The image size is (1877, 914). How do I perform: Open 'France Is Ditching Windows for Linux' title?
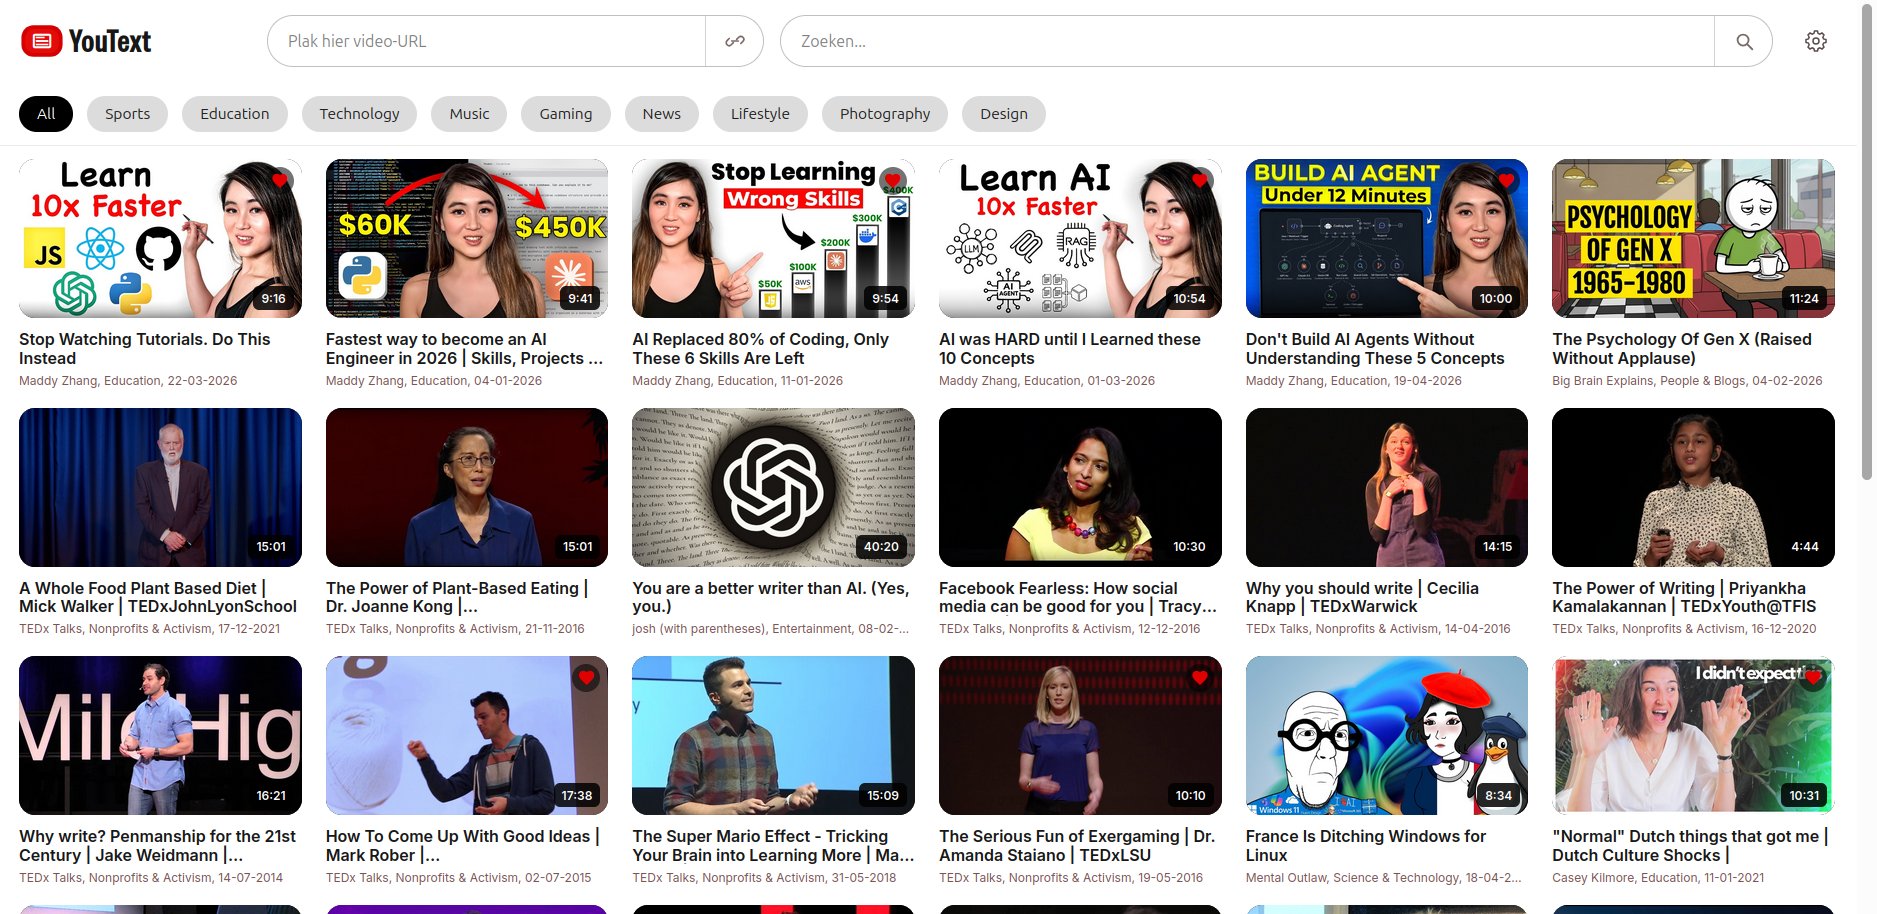tap(1365, 845)
